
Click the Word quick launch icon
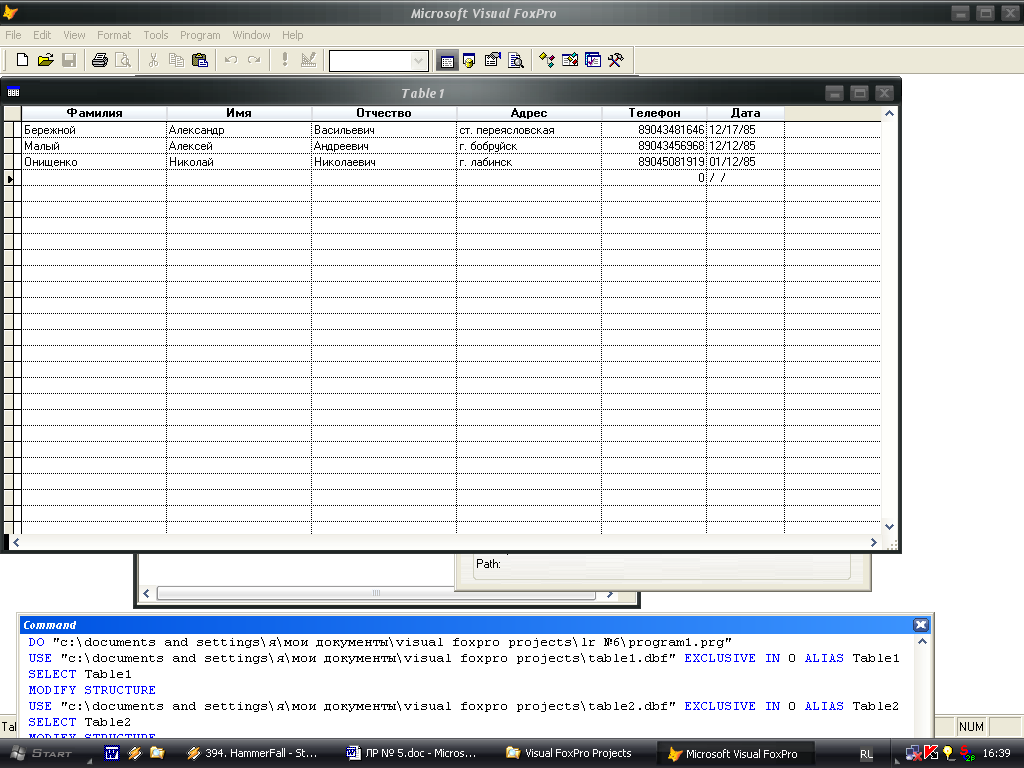pyautogui.click(x=112, y=753)
